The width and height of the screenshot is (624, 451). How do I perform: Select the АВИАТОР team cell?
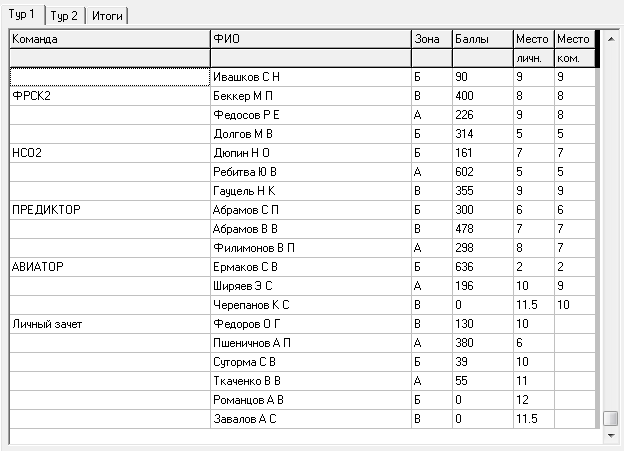[x=110, y=267]
